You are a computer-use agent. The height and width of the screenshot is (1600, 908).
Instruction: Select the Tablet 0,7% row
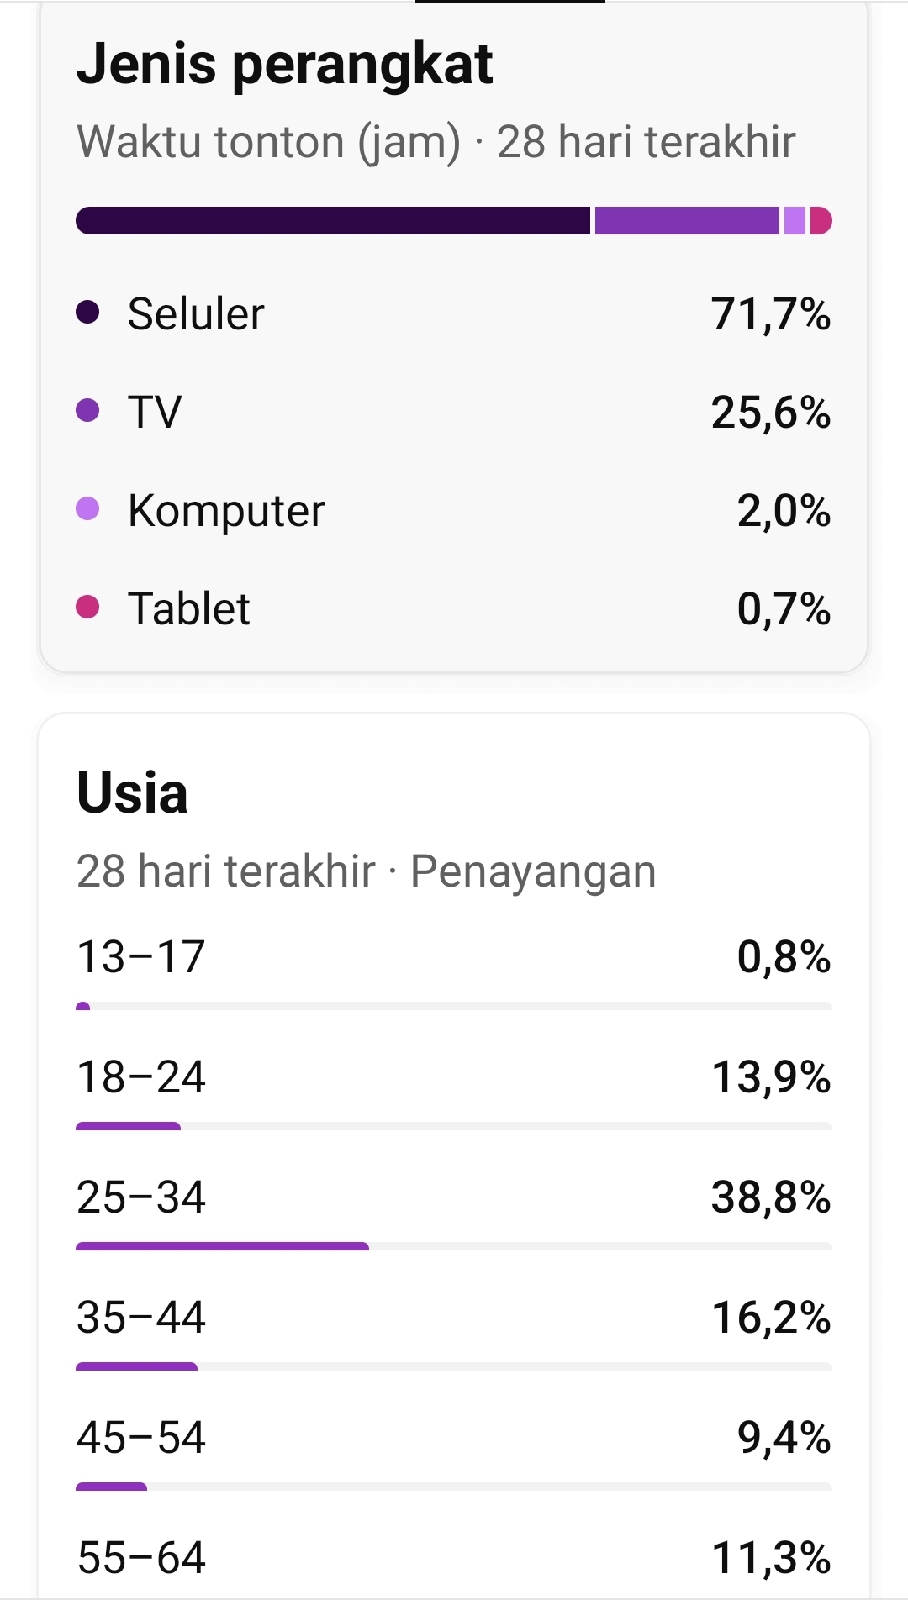tap(454, 608)
